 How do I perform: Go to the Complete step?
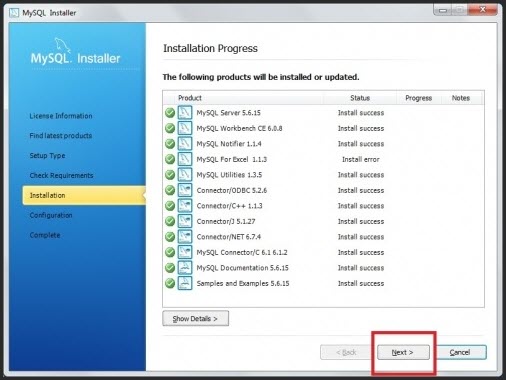pyautogui.click(x=45, y=235)
